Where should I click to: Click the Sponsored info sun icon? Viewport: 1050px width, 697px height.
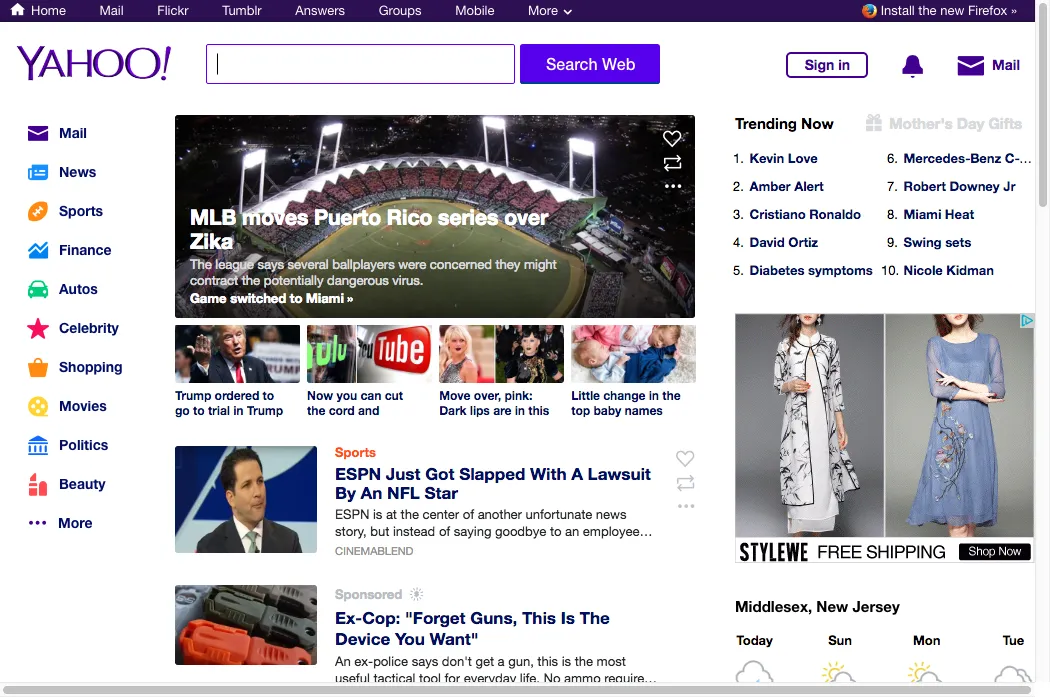(x=417, y=594)
